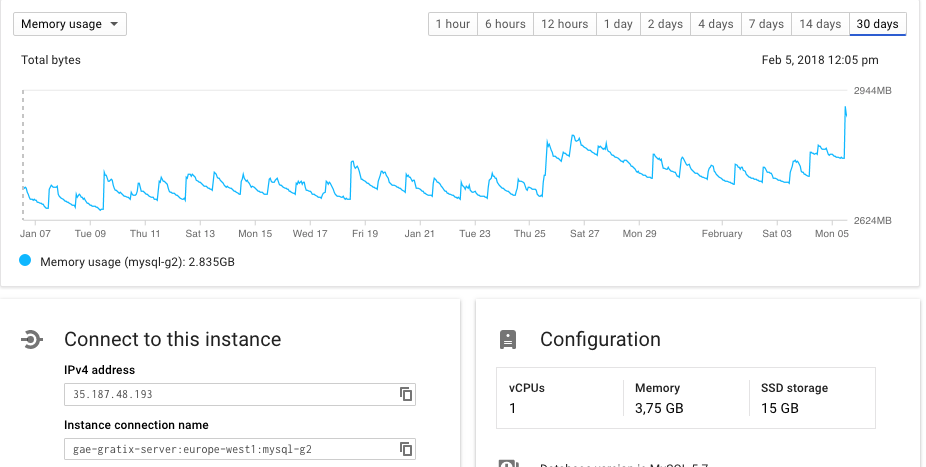The height and width of the screenshot is (467, 926).
Task: Choose the 12 hours time range
Action: 565,24
